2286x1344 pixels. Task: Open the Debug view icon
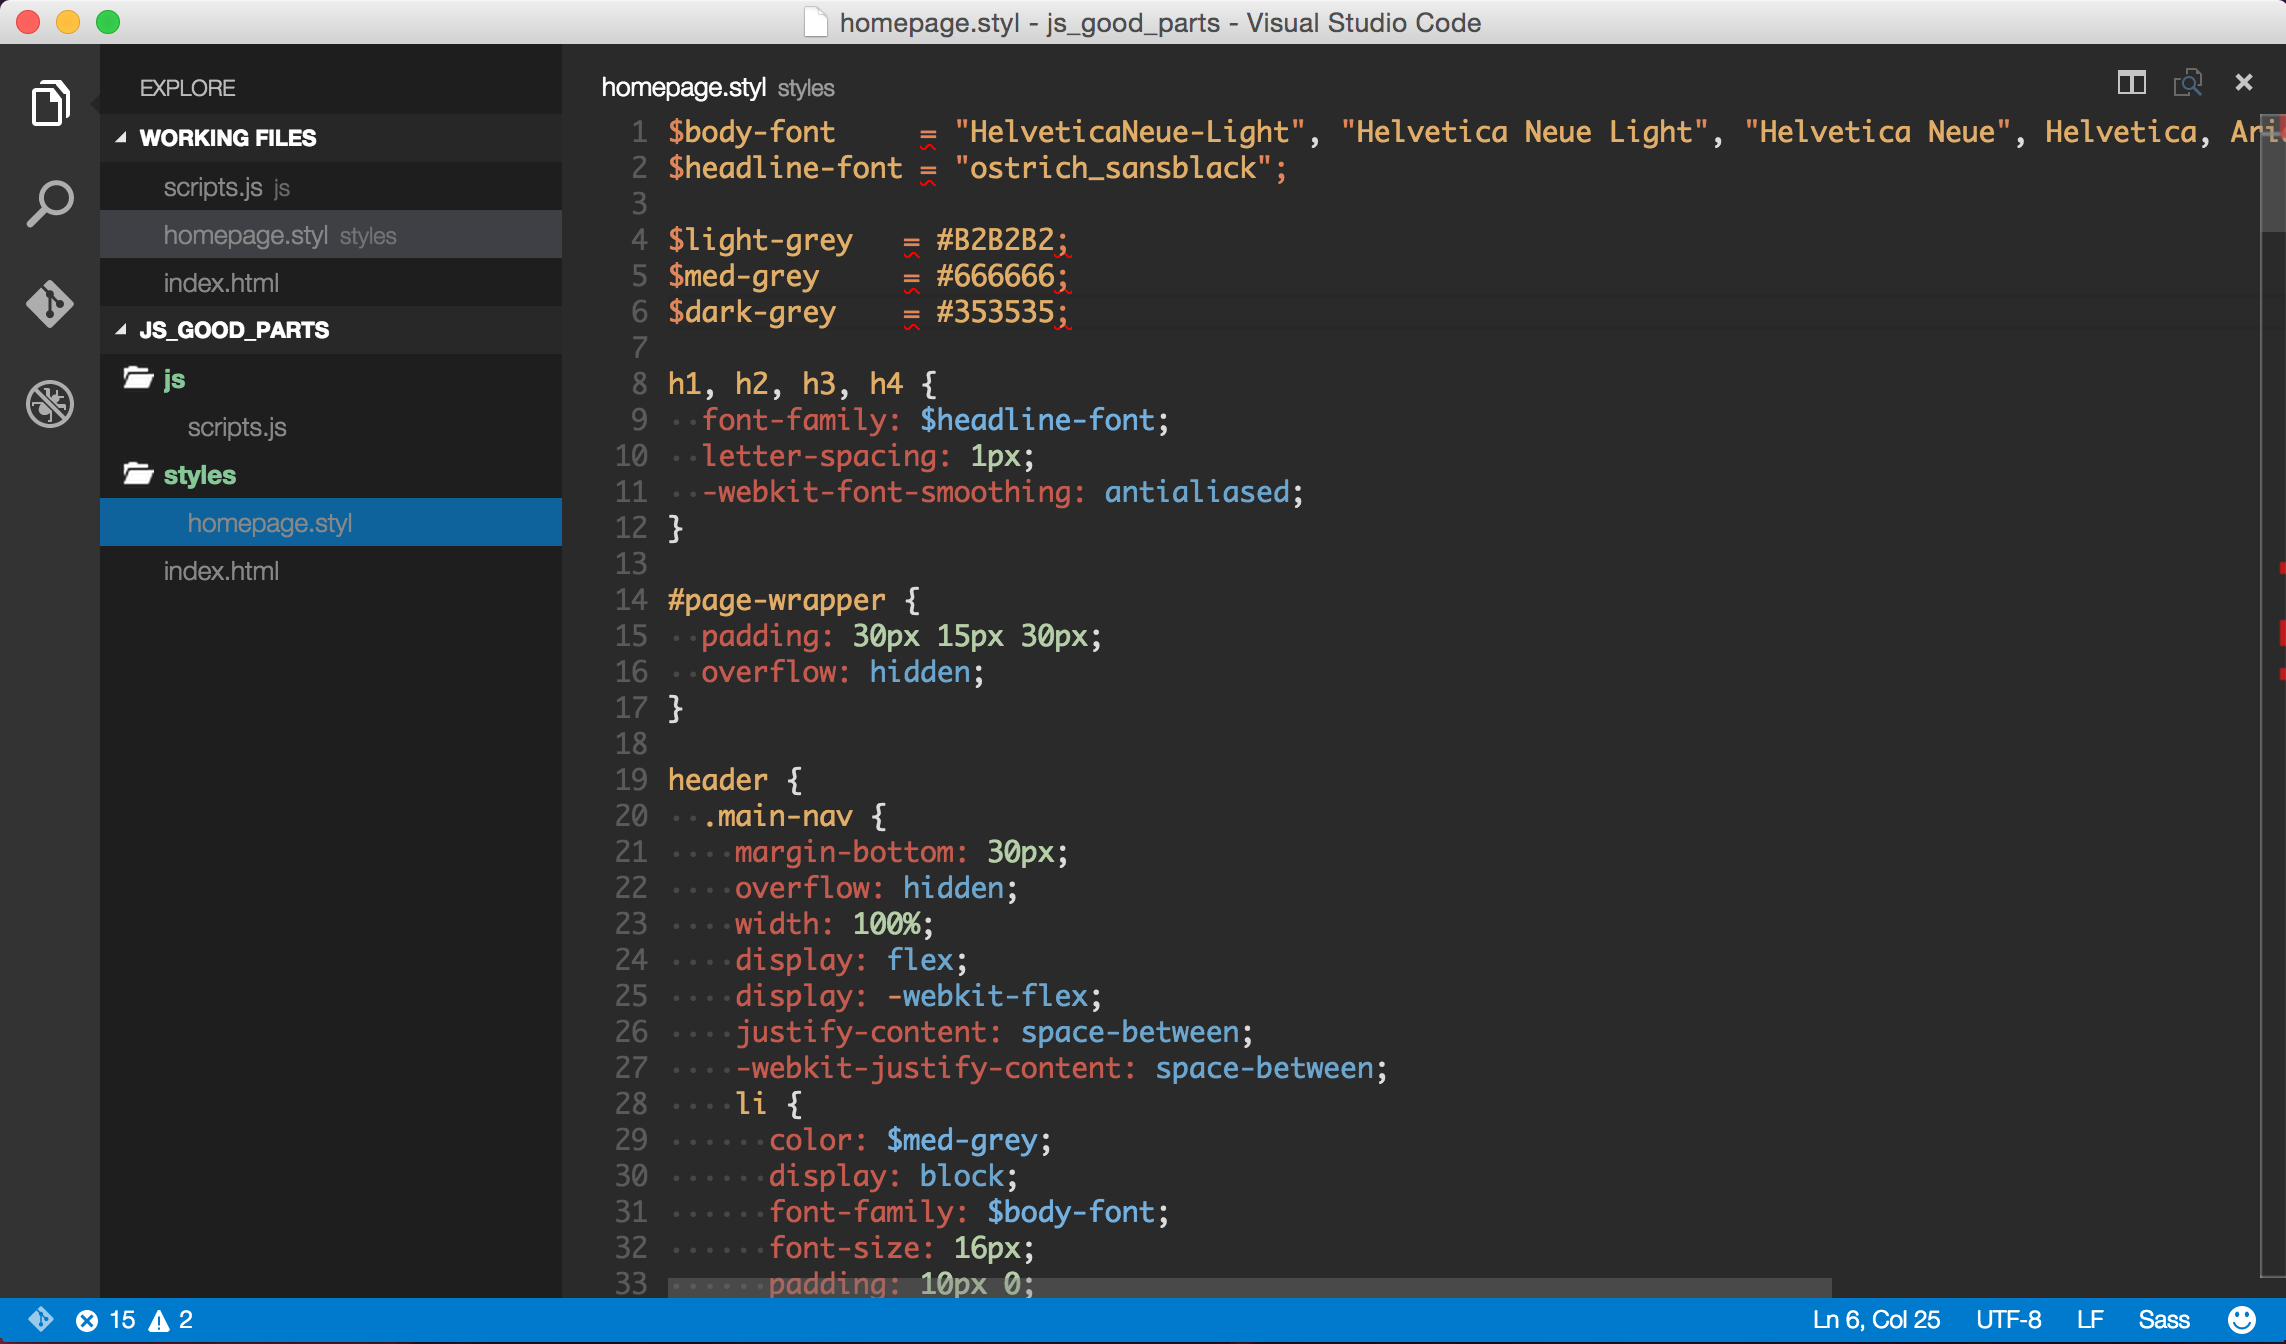(50, 404)
